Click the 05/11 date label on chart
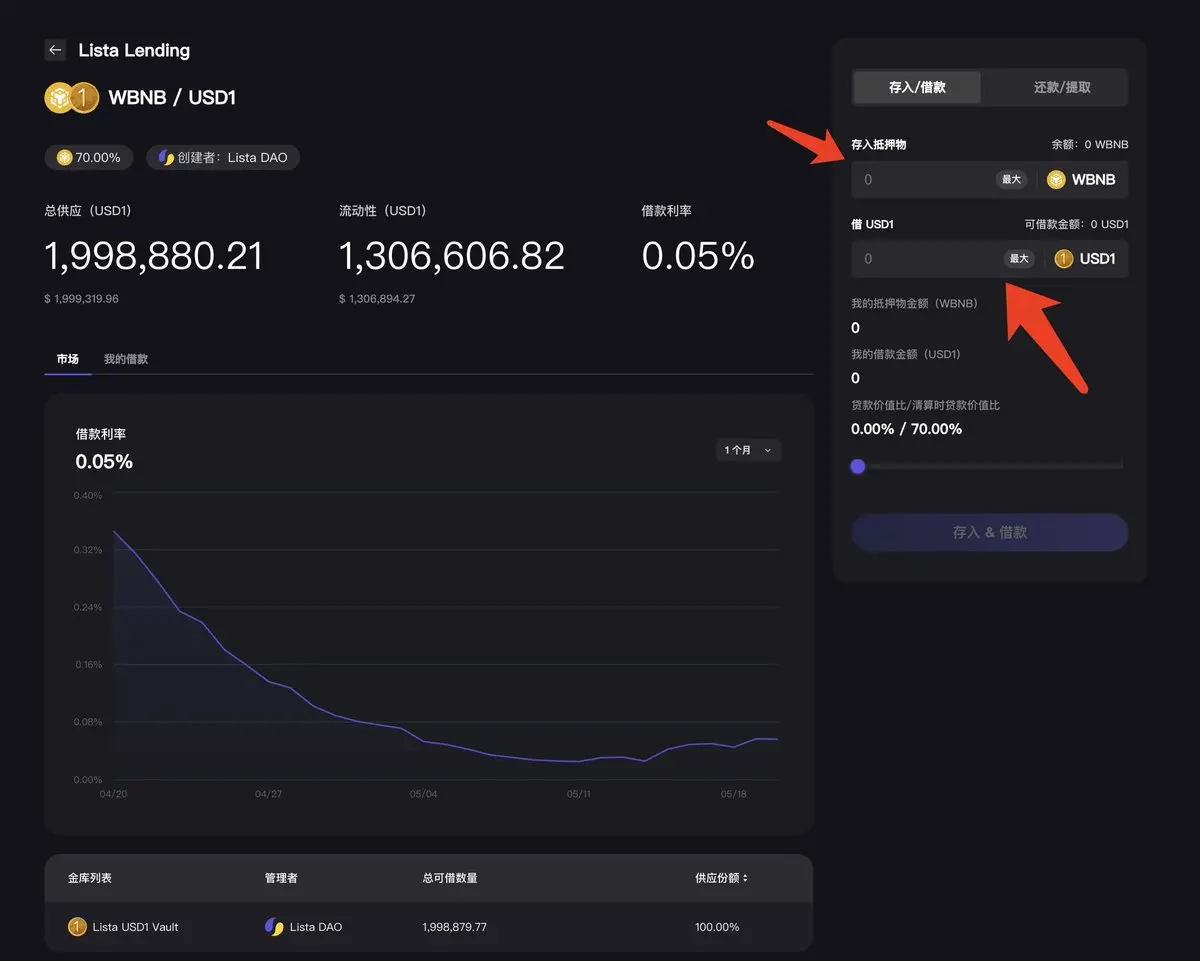Screen dimensions: 1200x961 [x=579, y=794]
